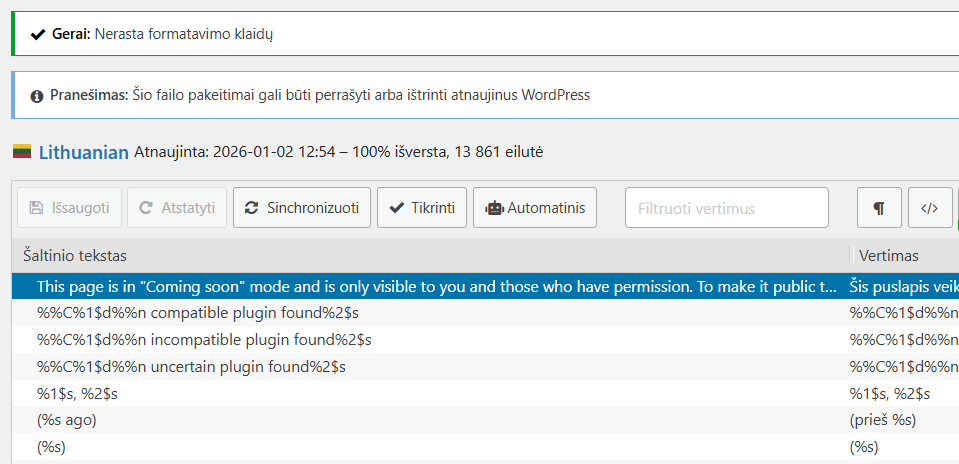
Task: Toggle code view button
Action: click(929, 208)
